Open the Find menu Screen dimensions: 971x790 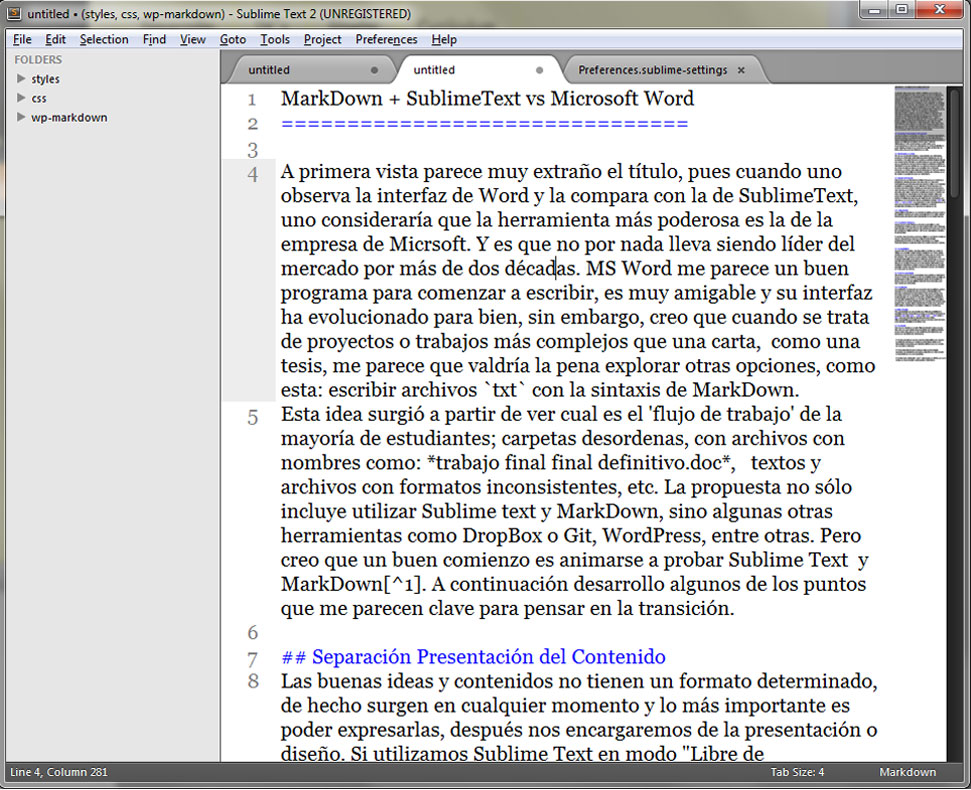154,39
